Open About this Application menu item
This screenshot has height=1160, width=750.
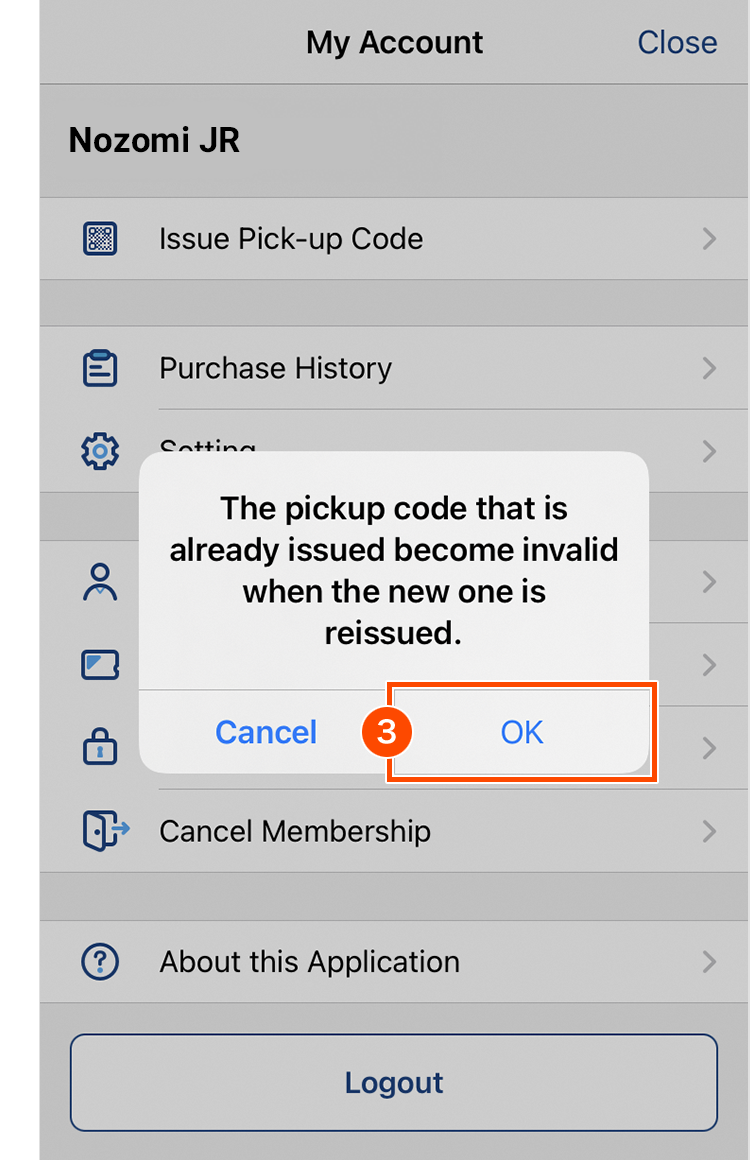(310, 962)
